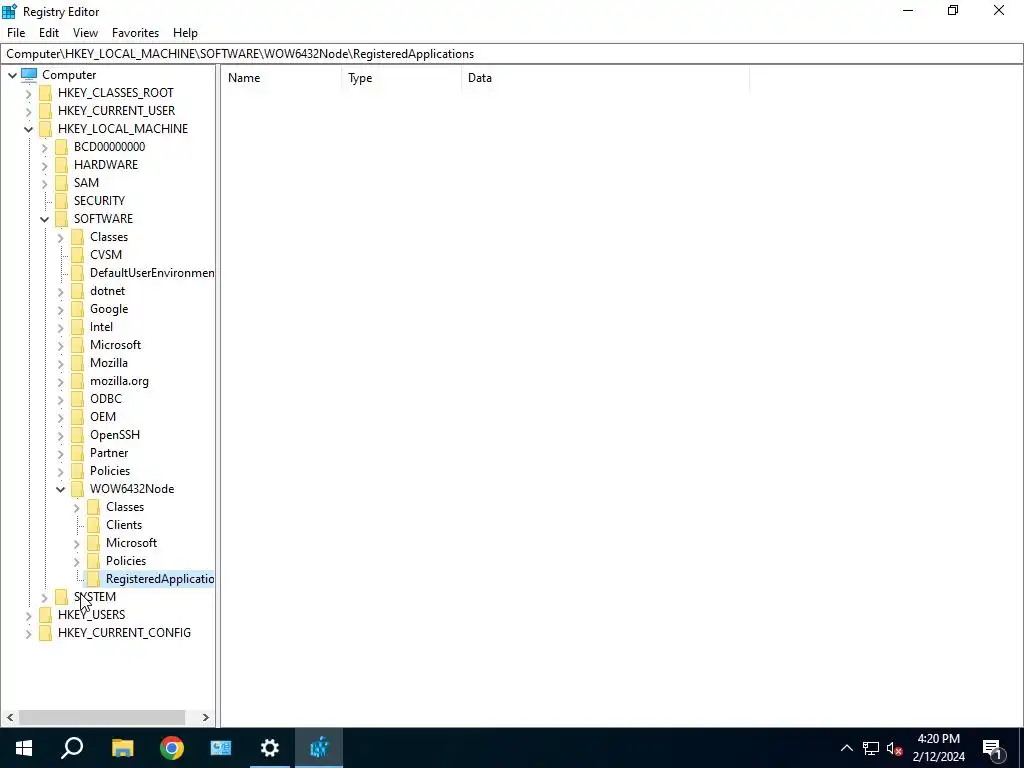Expand the SAM key
Viewport: 1024px width, 768px height.
[44, 184]
